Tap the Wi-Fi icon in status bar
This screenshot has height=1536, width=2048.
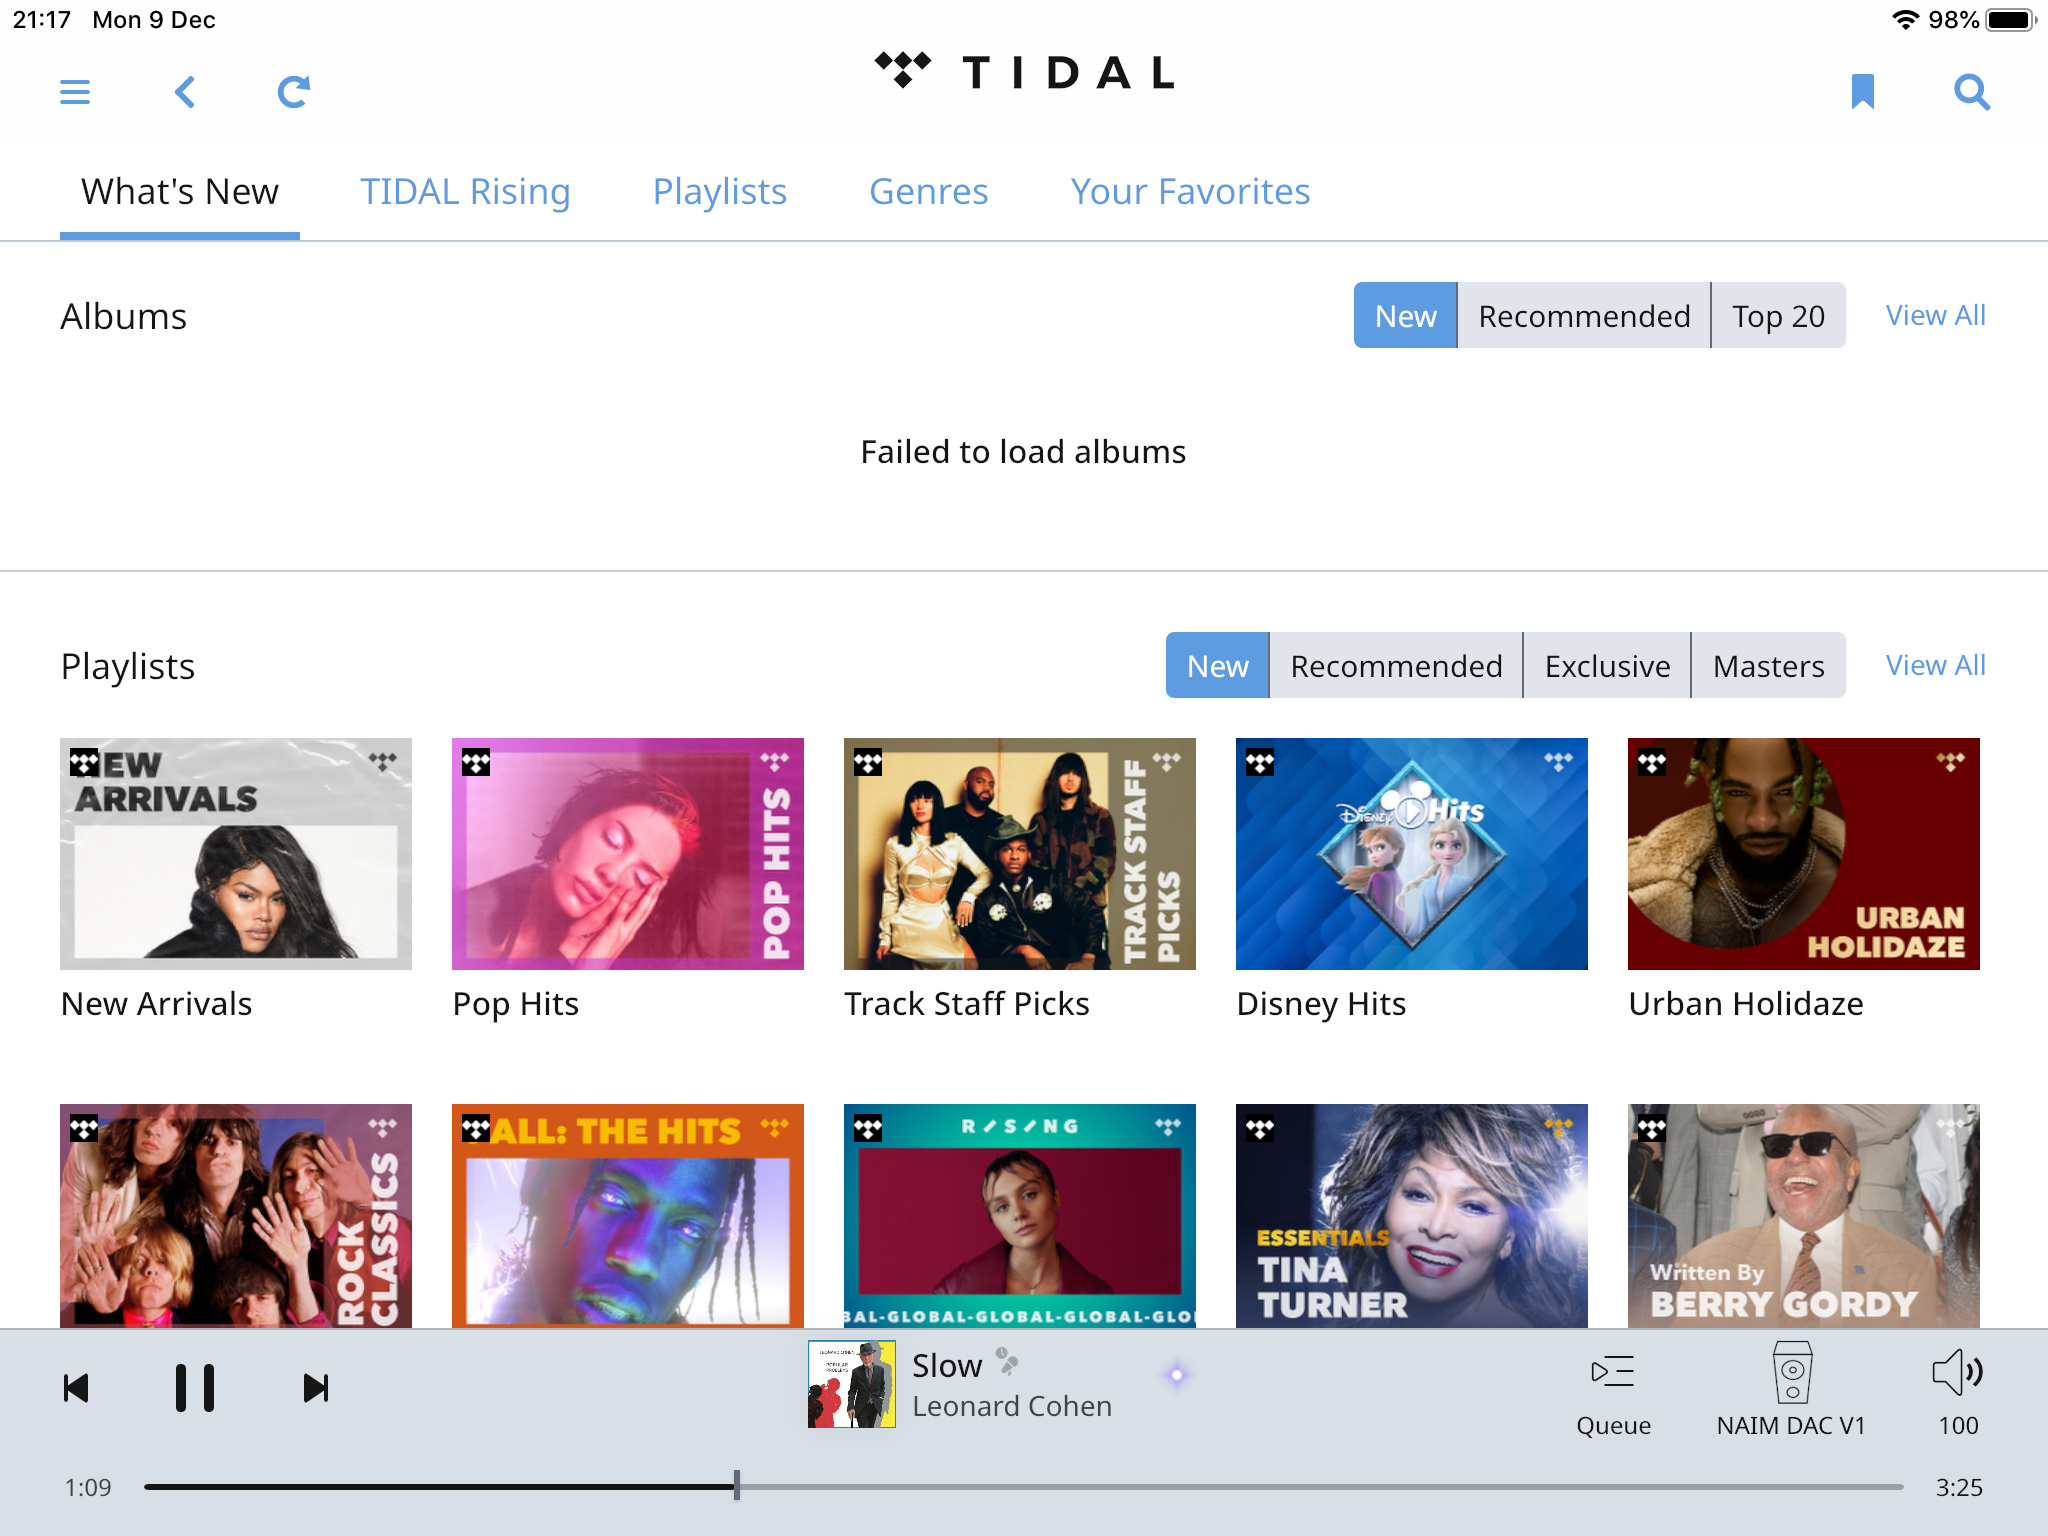[x=1905, y=20]
